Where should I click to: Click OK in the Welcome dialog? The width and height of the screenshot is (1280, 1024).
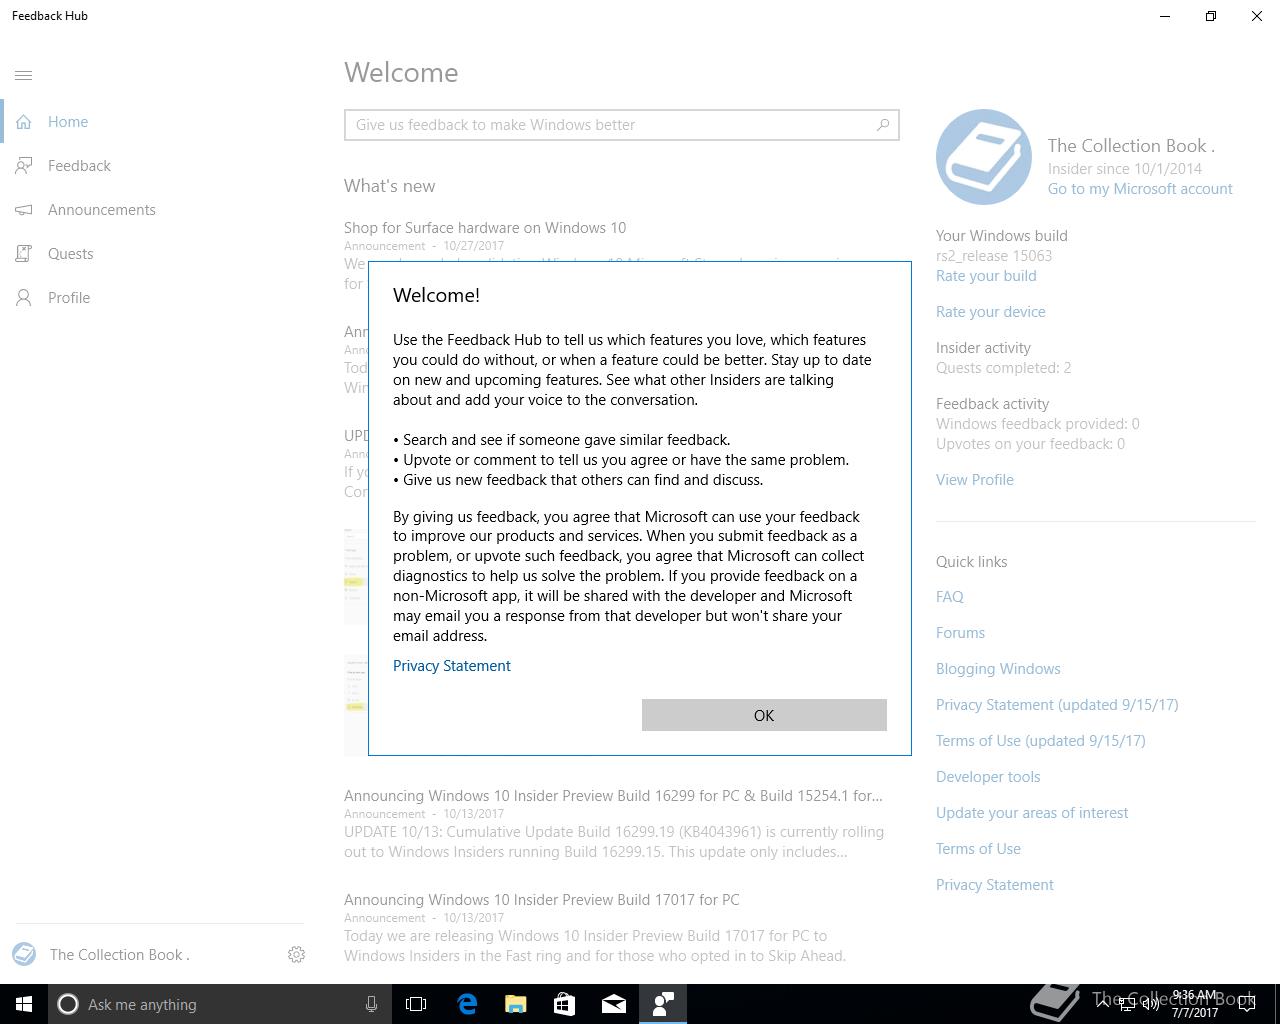764,715
